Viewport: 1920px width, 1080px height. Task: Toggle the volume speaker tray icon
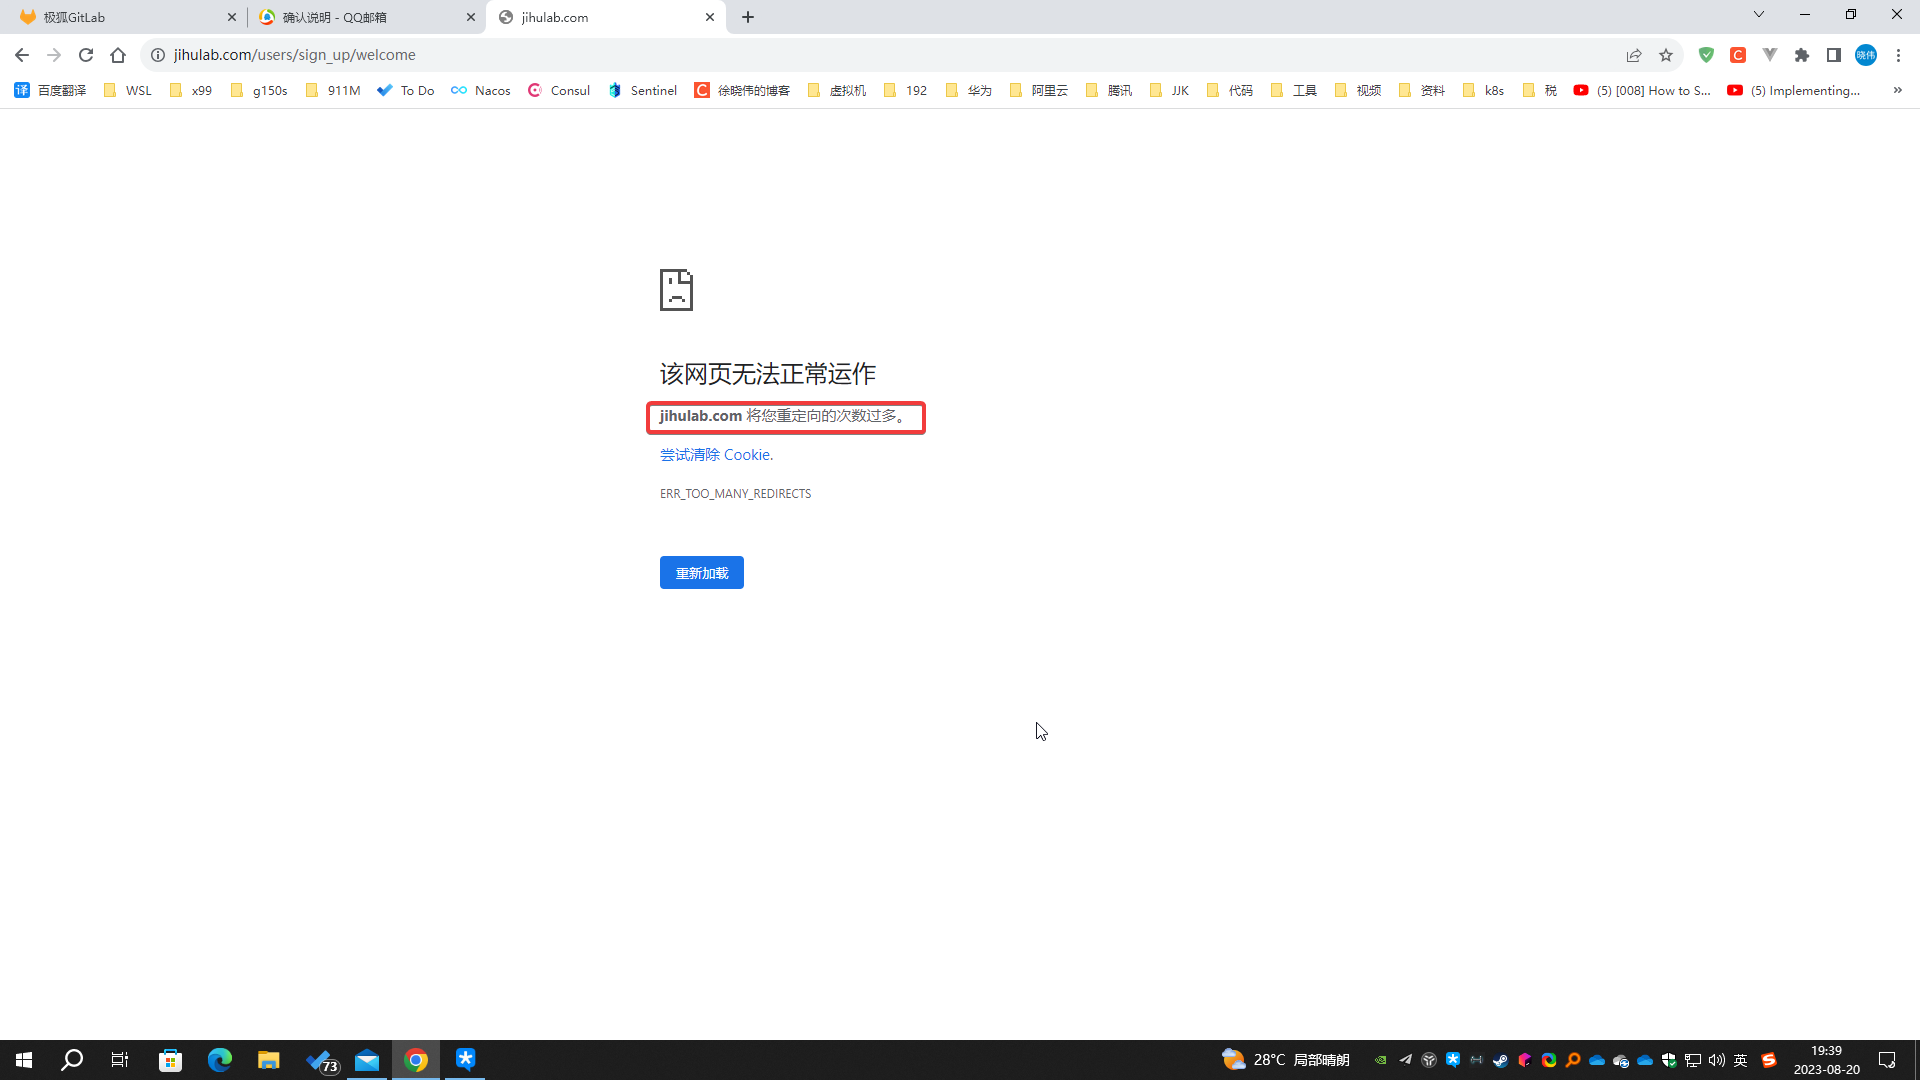coord(1717,1060)
